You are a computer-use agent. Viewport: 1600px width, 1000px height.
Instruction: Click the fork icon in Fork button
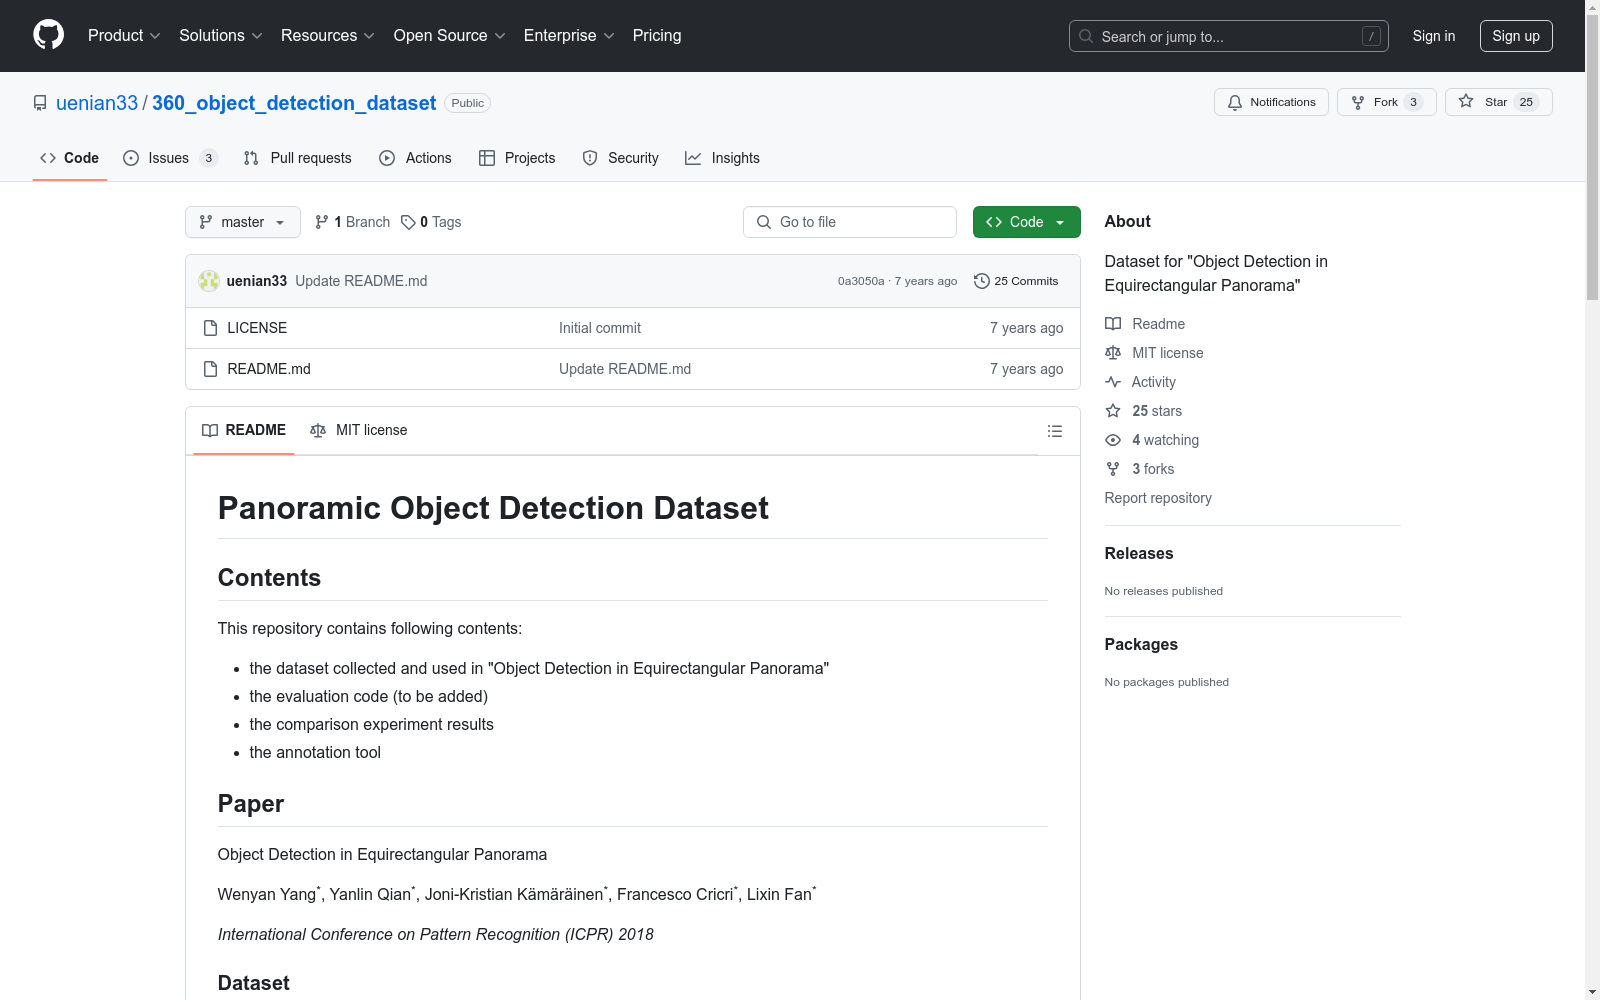(1358, 102)
